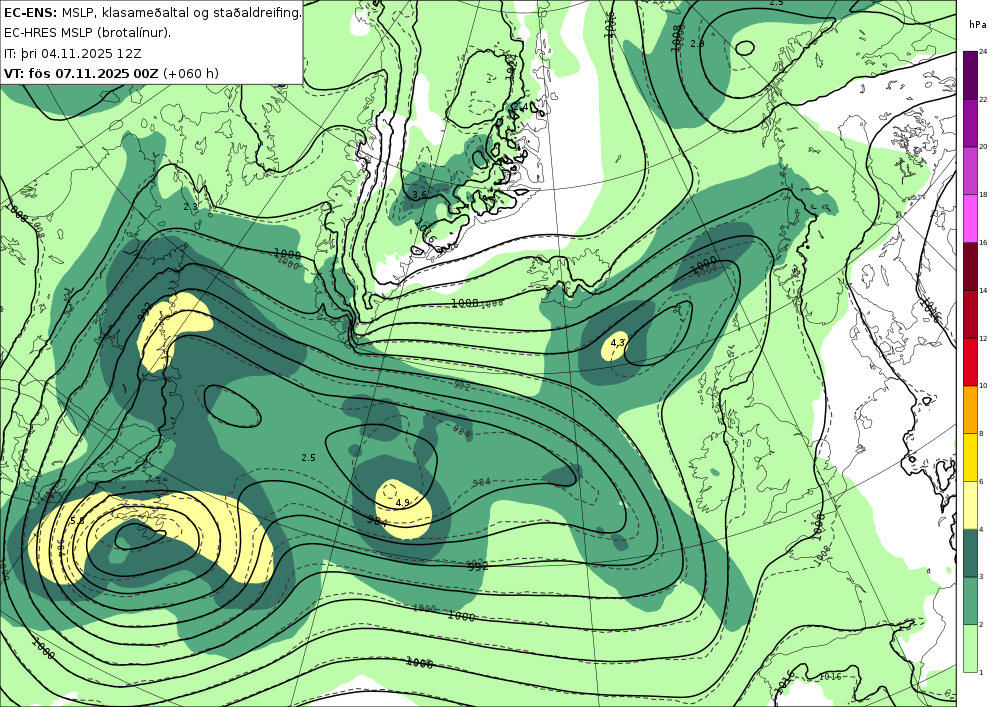Click the 12 tick label on color scale
Image resolution: width=1000 pixels, height=707 pixels.
click(x=983, y=338)
